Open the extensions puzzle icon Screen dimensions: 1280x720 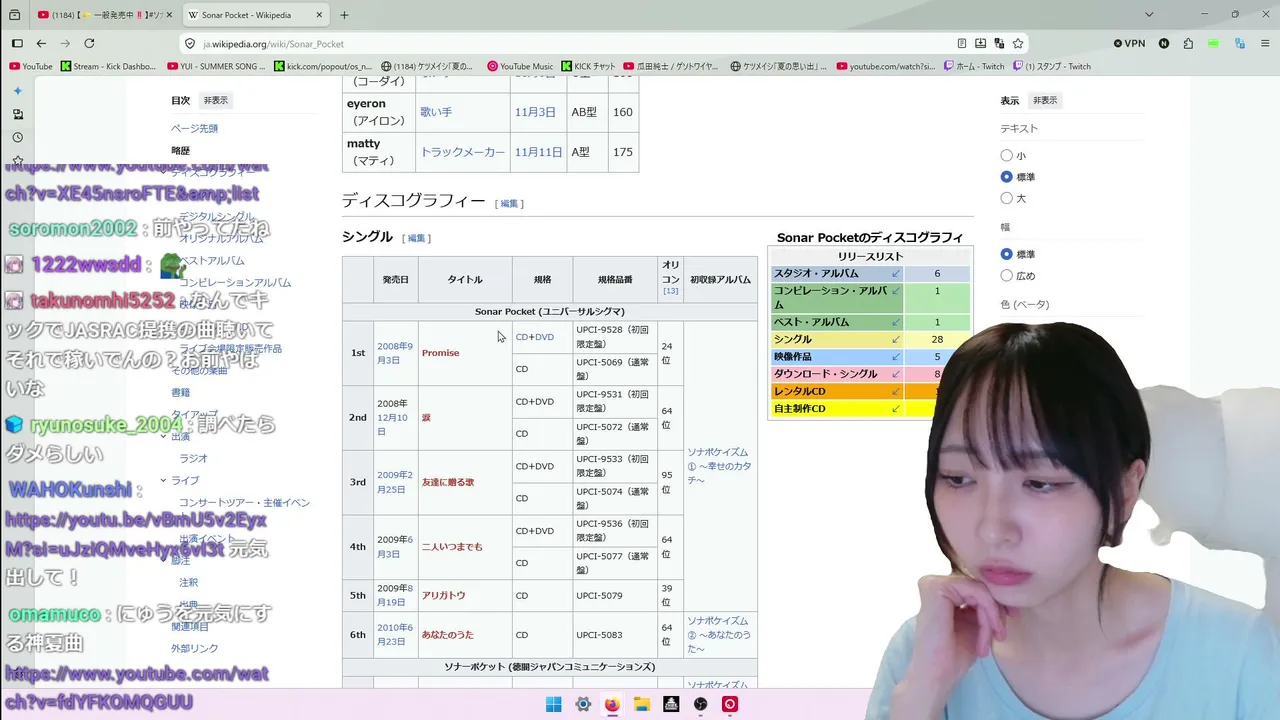[1188, 43]
